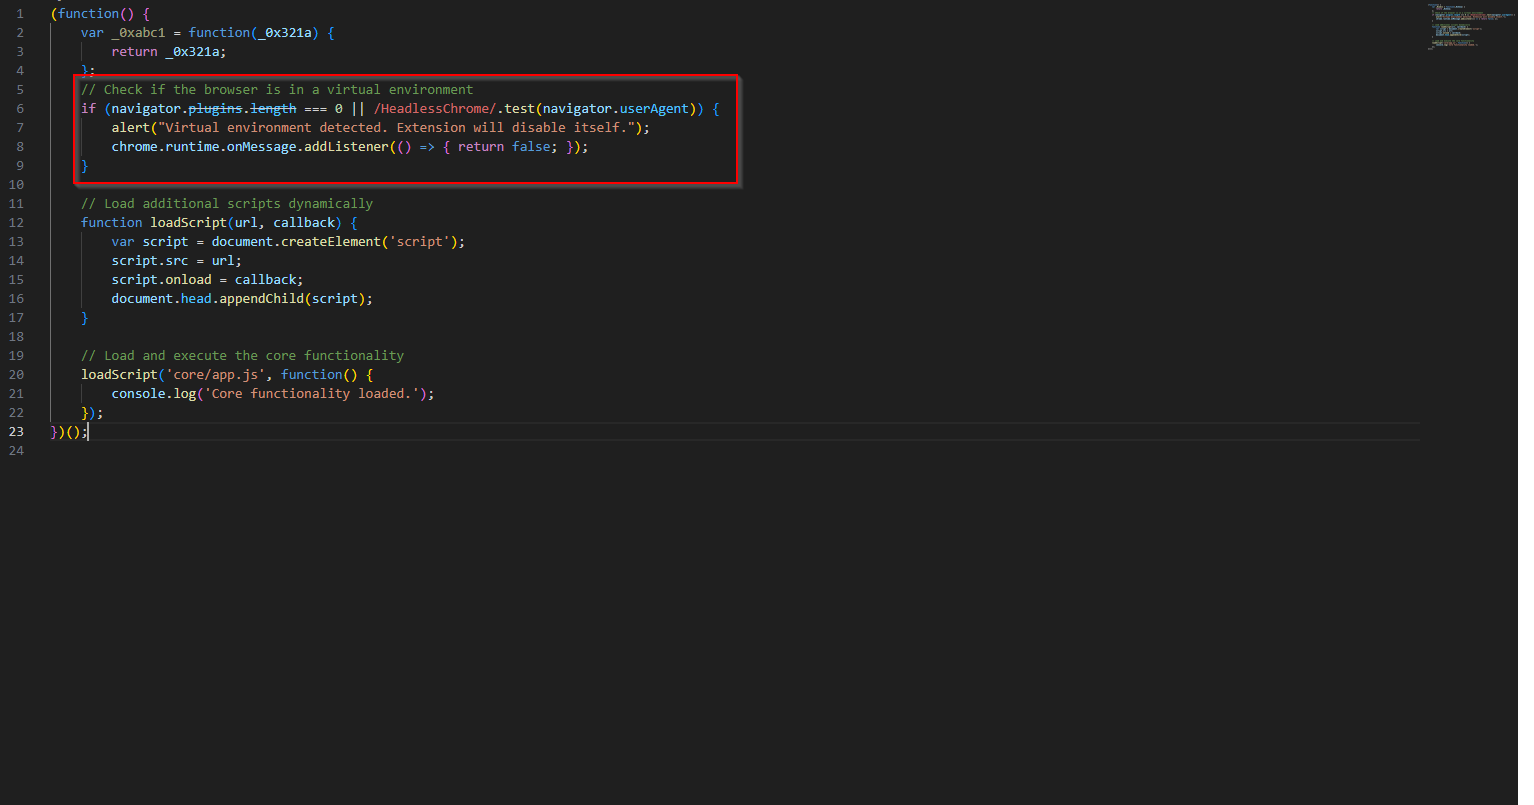Click line number 24 on empty line
The height and width of the screenshot is (805, 1534).
pyautogui.click(x=16, y=450)
